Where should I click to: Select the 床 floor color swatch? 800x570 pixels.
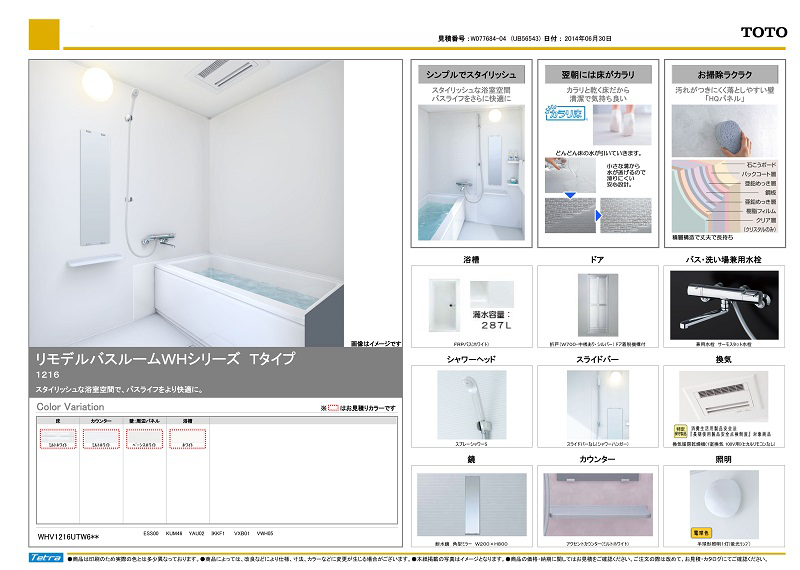point(58,439)
